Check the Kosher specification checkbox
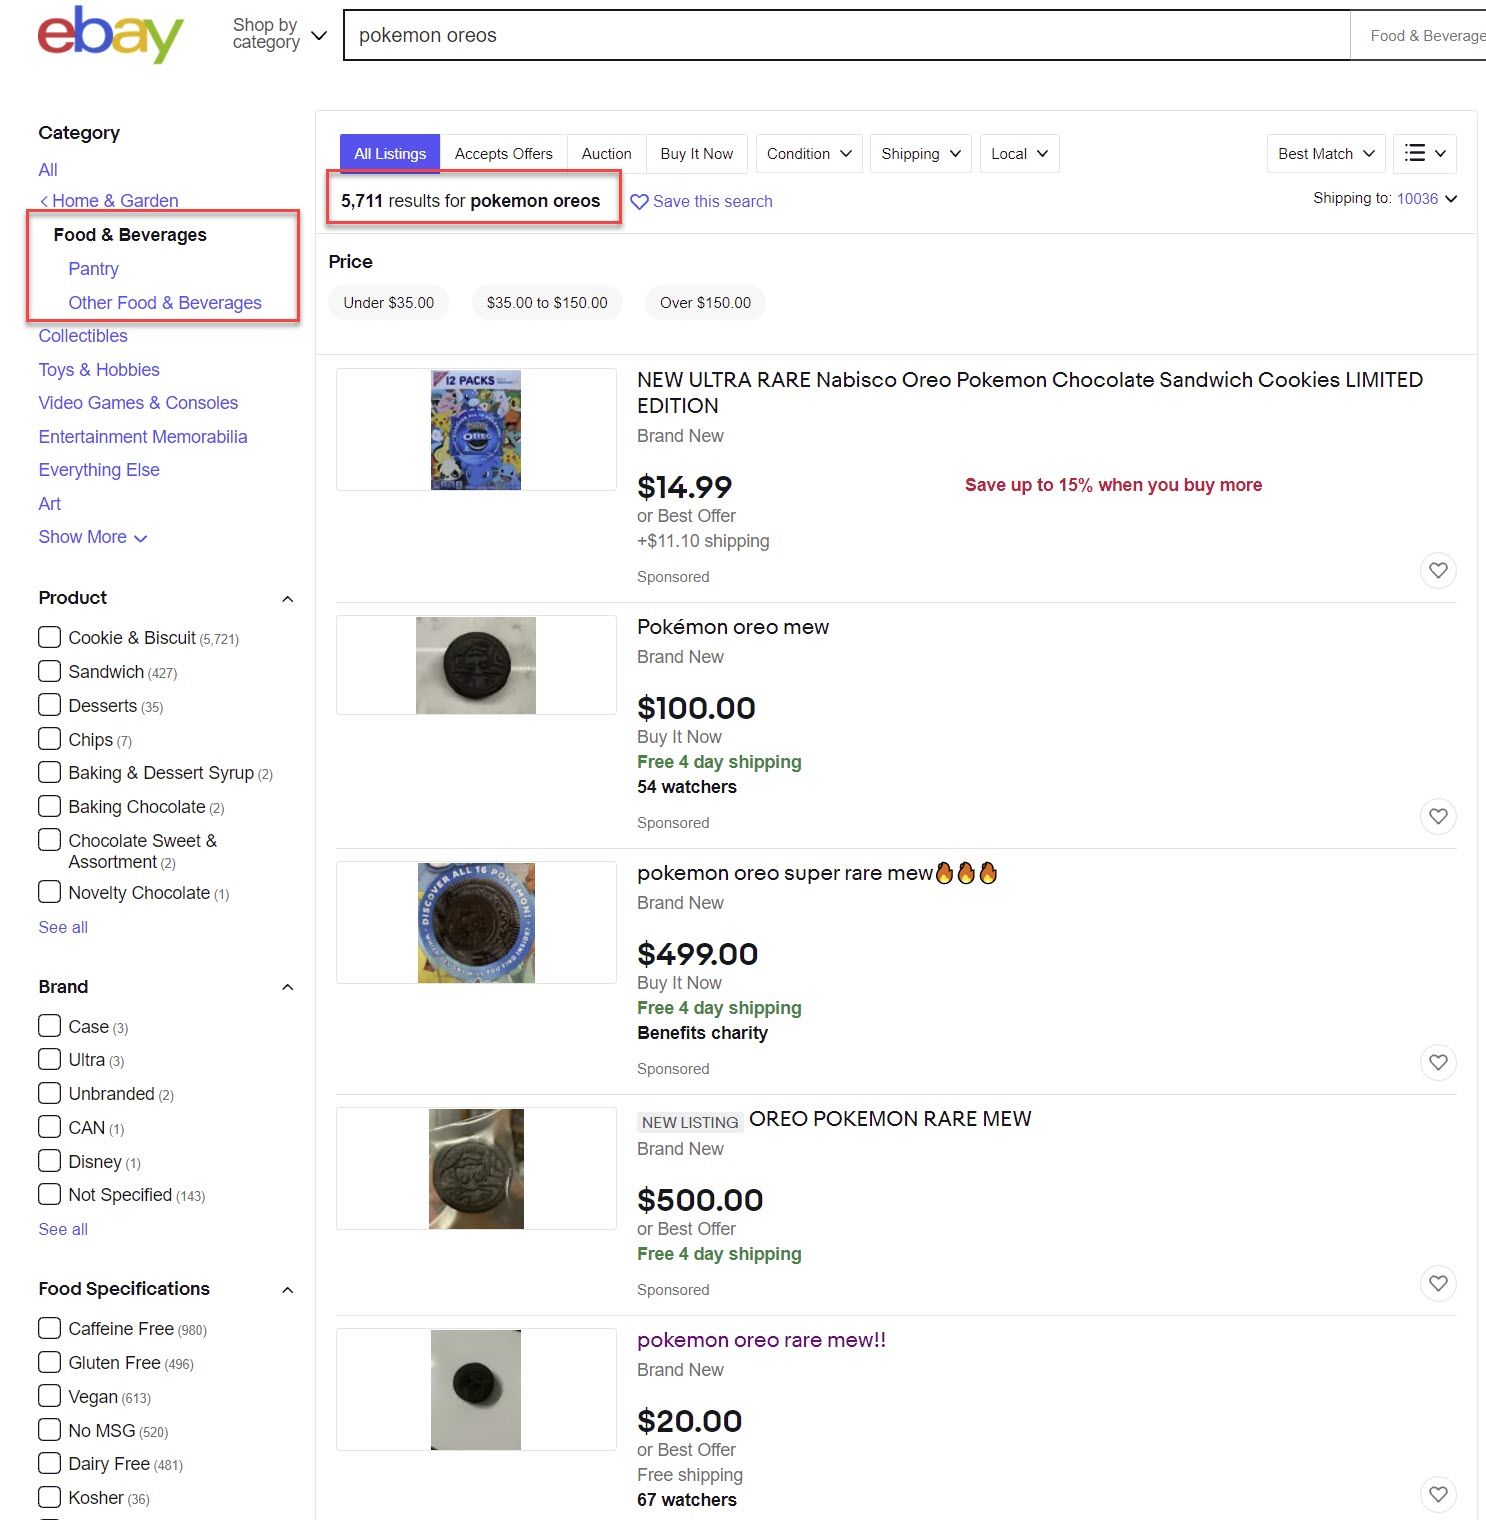Image resolution: width=1486 pixels, height=1520 pixels. [x=49, y=1497]
